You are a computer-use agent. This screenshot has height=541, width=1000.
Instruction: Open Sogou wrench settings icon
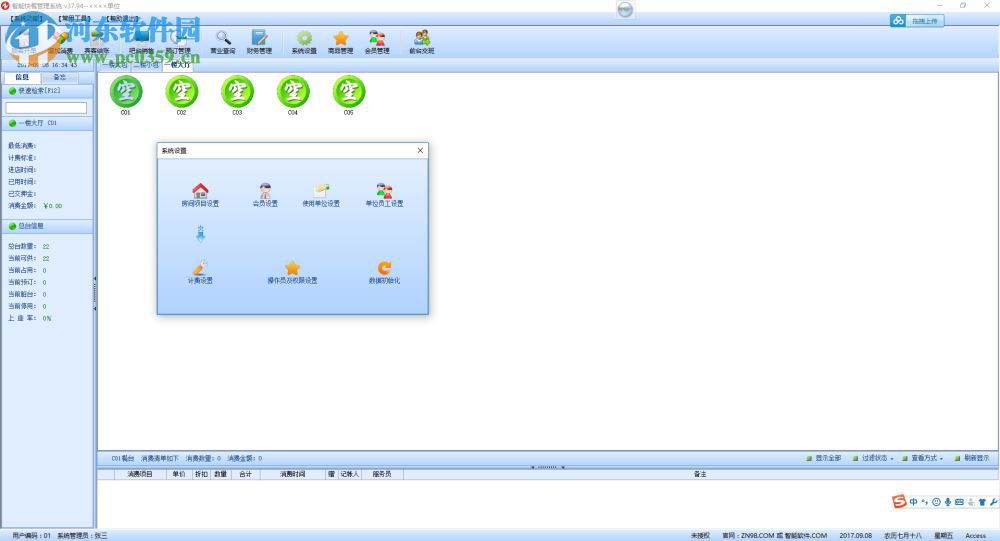[x=994, y=502]
